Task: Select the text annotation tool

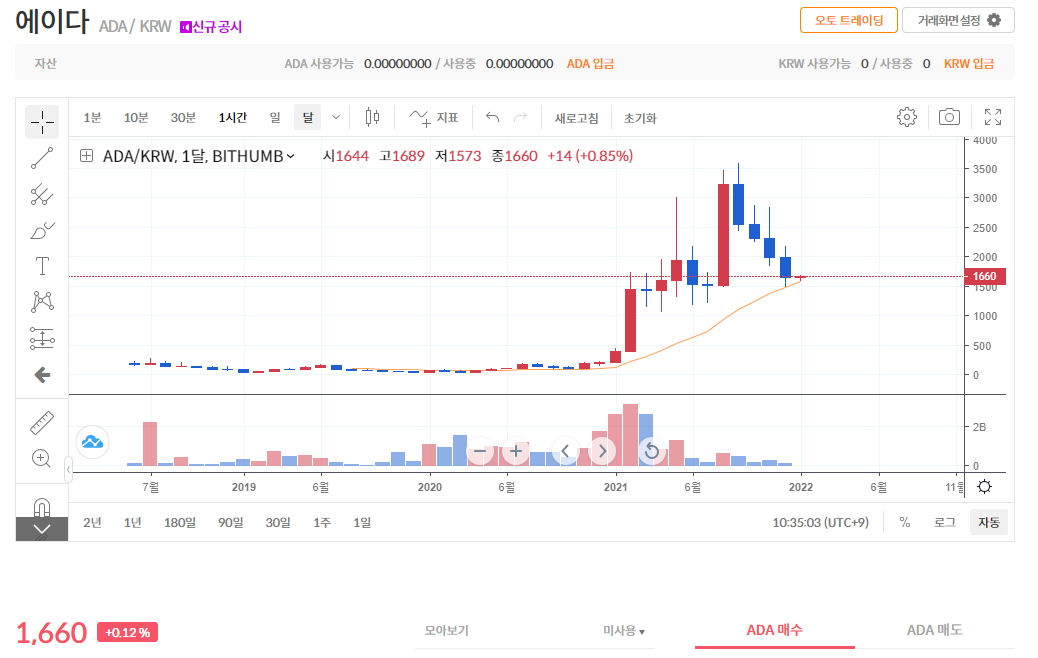Action: click(x=42, y=266)
